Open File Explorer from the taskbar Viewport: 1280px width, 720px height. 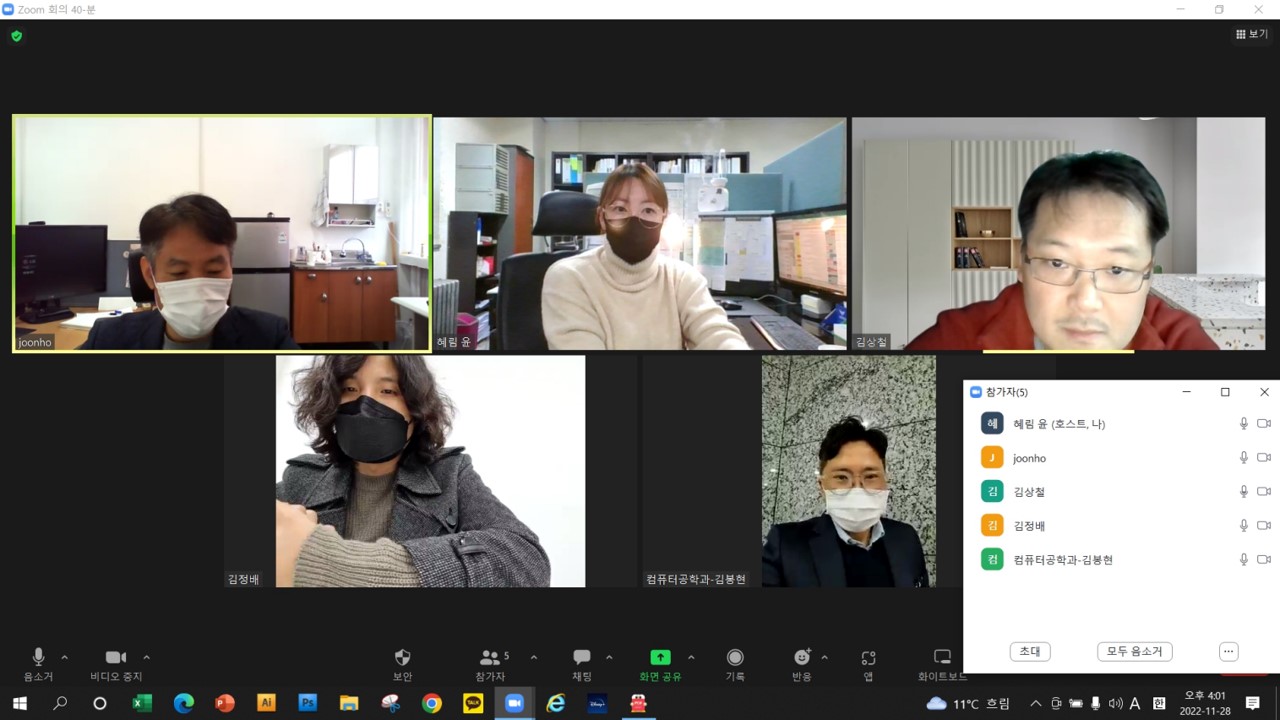click(349, 703)
